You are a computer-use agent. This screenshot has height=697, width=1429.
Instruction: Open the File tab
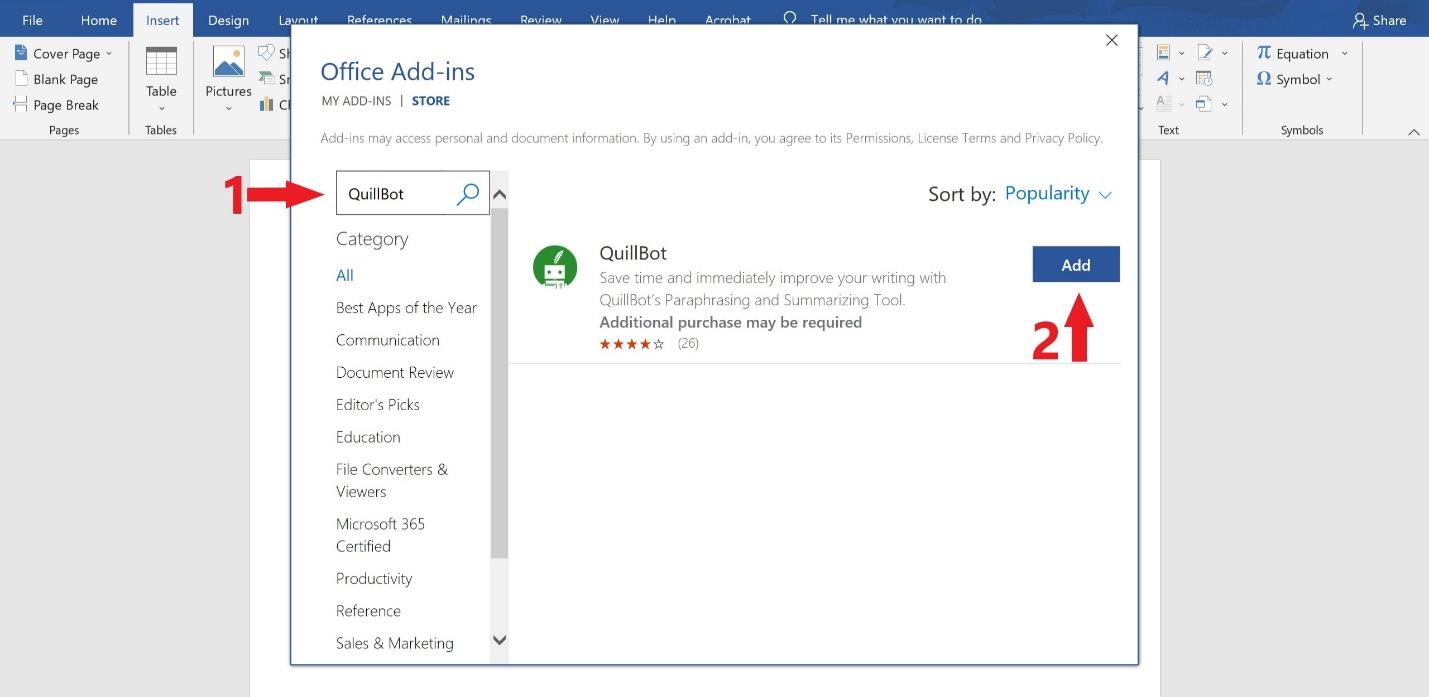[x=32, y=20]
